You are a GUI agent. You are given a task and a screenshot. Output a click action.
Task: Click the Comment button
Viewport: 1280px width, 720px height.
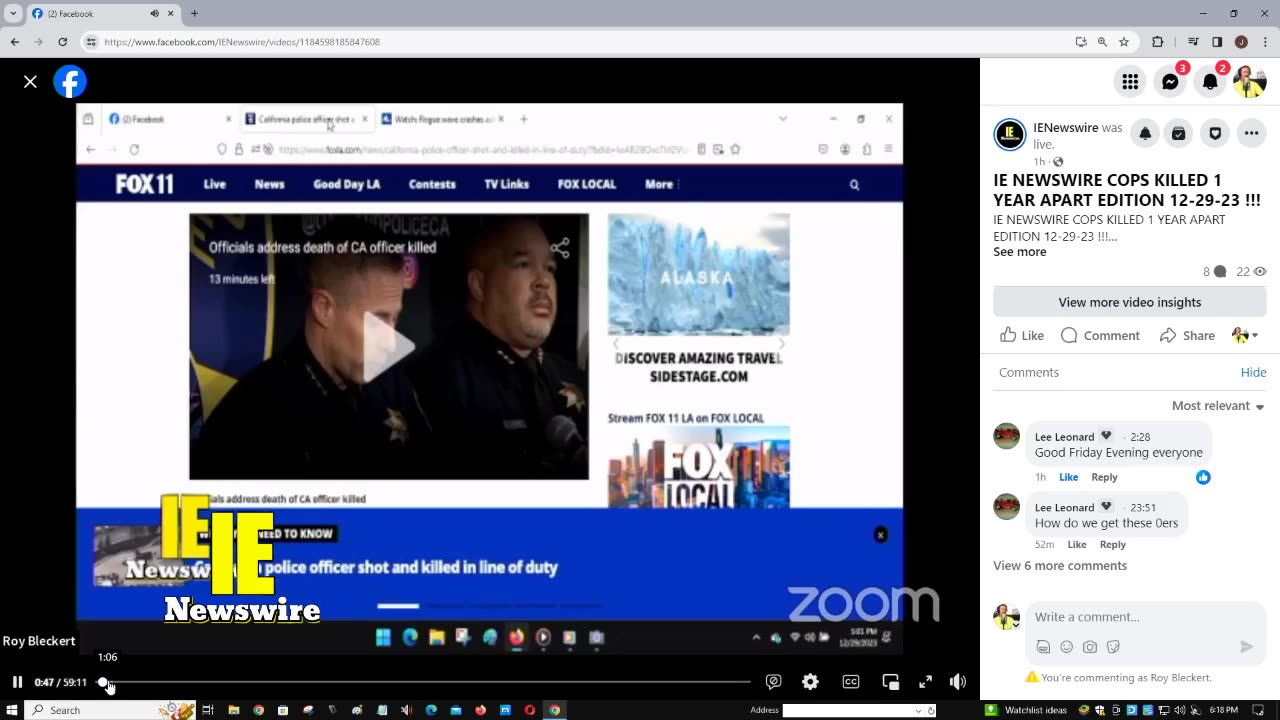pos(1100,335)
